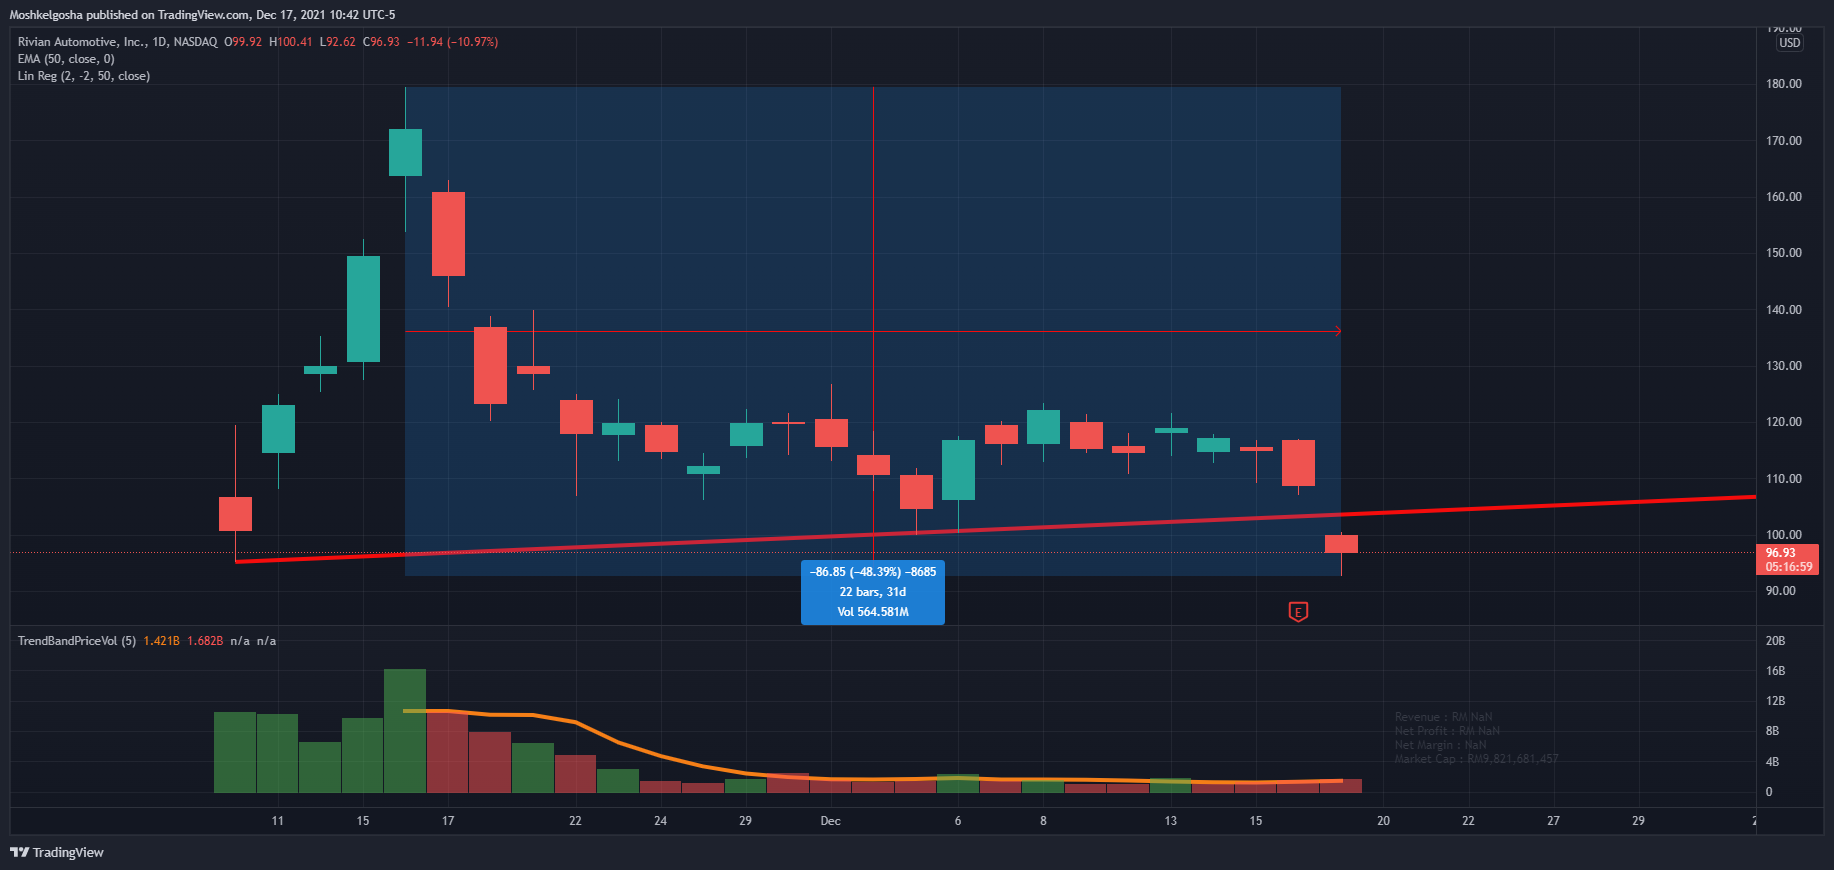Click the tallest green volume bar
The height and width of the screenshot is (870, 1834).
405,731
